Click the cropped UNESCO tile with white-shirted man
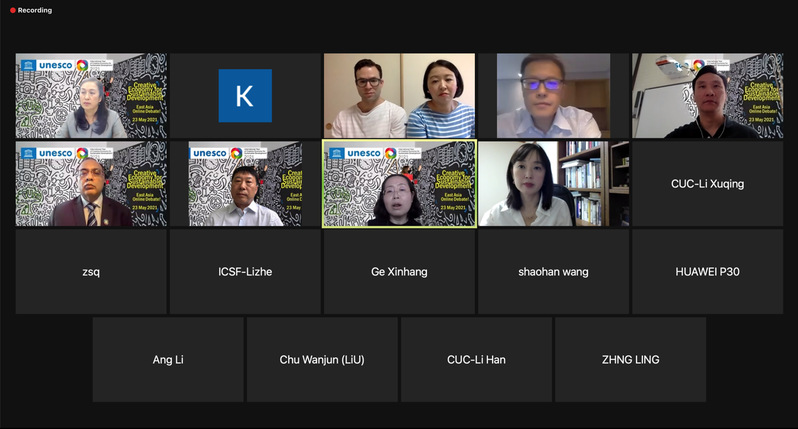798x429 pixels. coord(245,184)
